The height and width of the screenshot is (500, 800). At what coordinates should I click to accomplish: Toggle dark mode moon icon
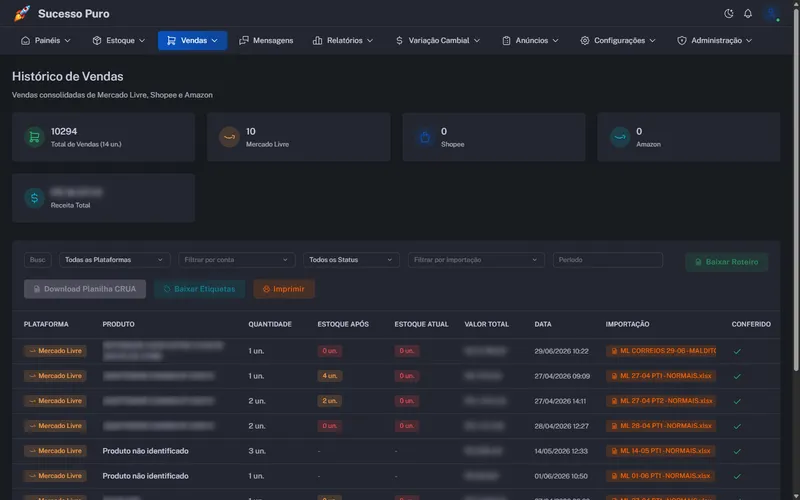729,14
